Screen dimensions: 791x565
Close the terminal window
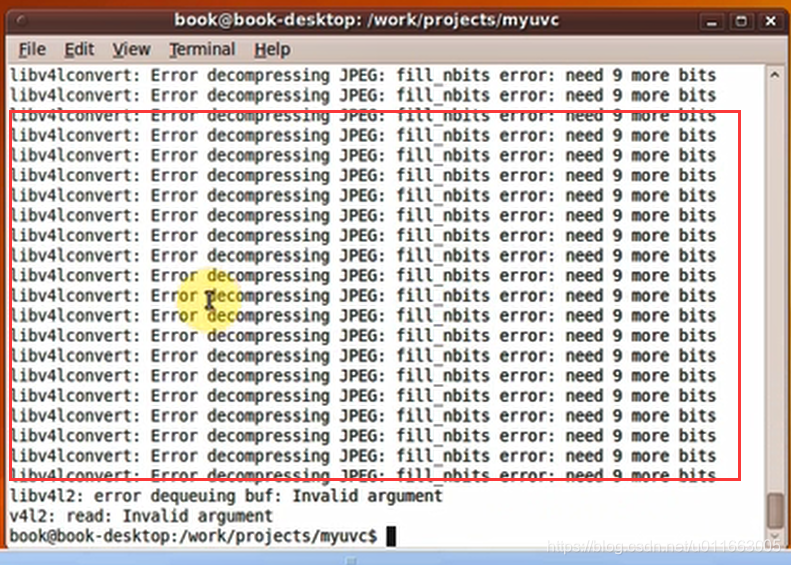pyautogui.click(x=770, y=22)
